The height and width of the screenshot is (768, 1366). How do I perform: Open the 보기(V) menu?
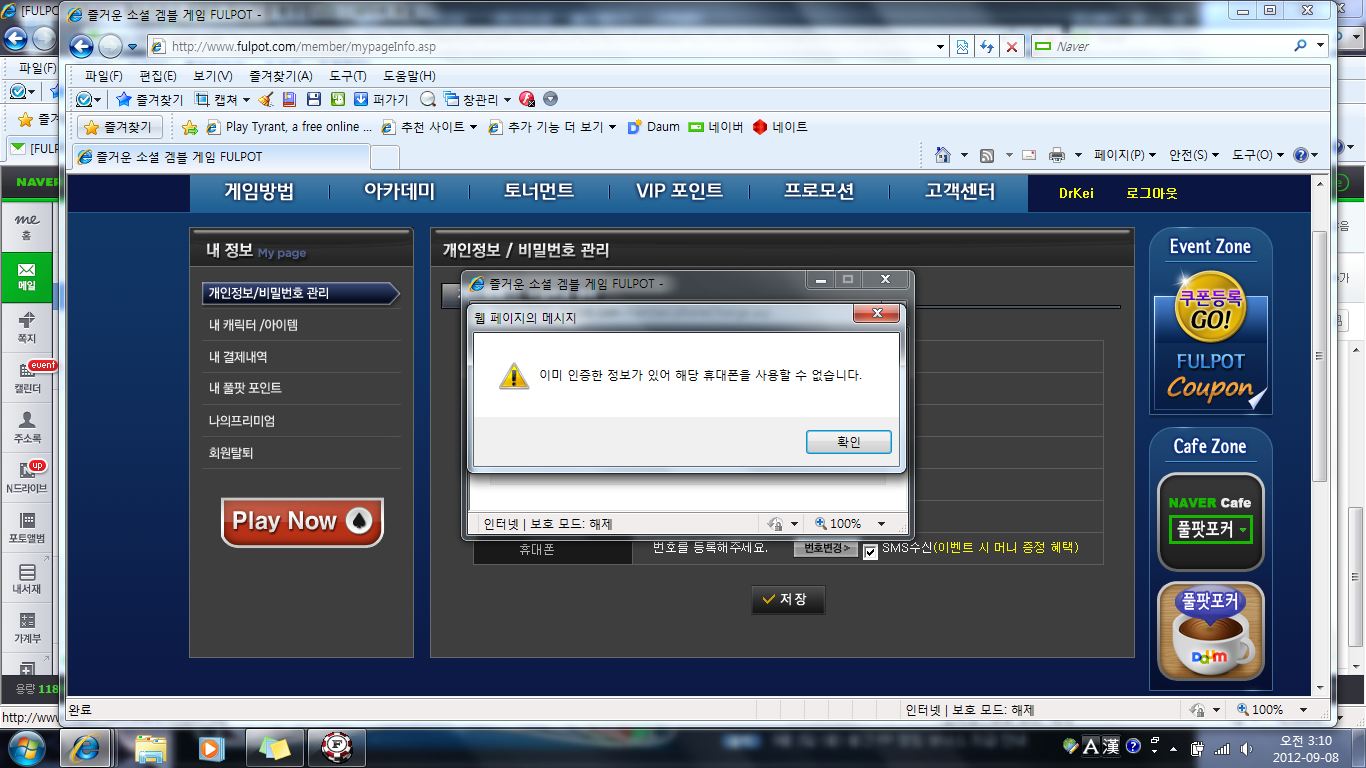[213, 76]
